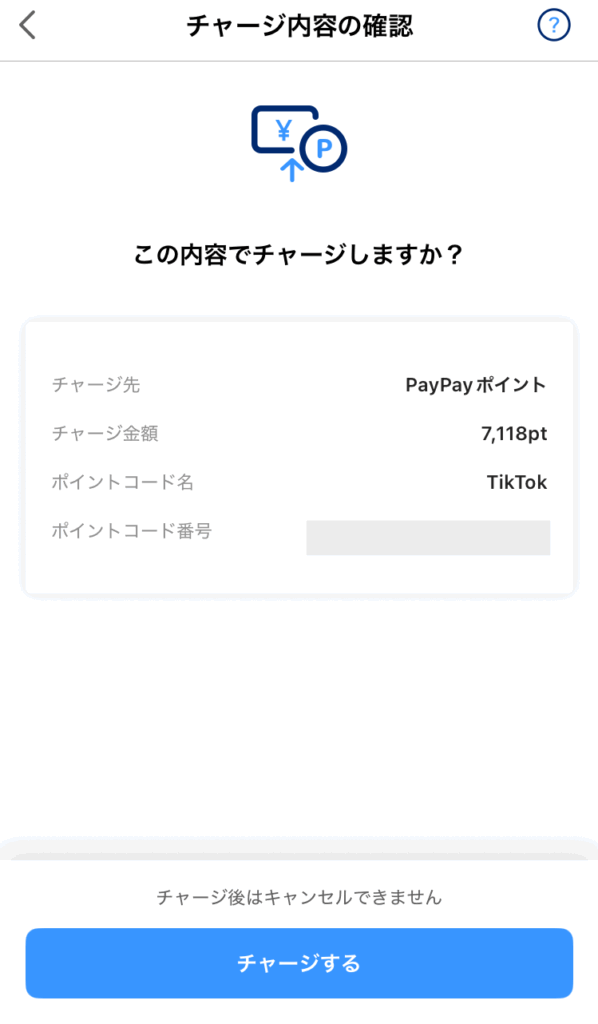Tap the masked point code number field
The height and width of the screenshot is (1024, 598).
pos(428,537)
